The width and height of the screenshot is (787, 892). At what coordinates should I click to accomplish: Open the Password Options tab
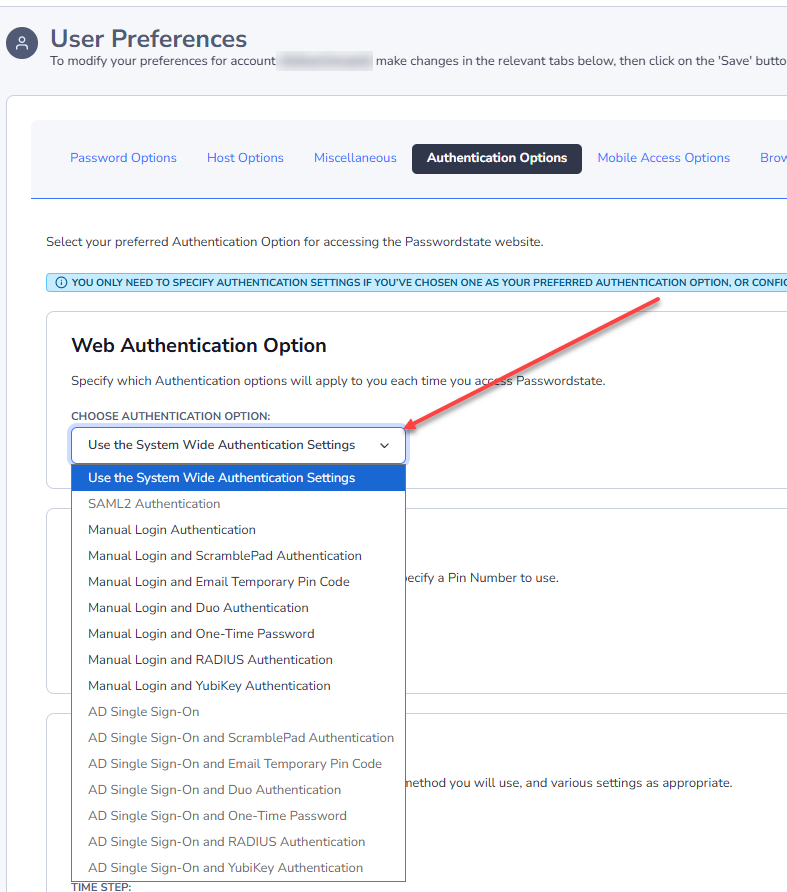[x=123, y=158]
